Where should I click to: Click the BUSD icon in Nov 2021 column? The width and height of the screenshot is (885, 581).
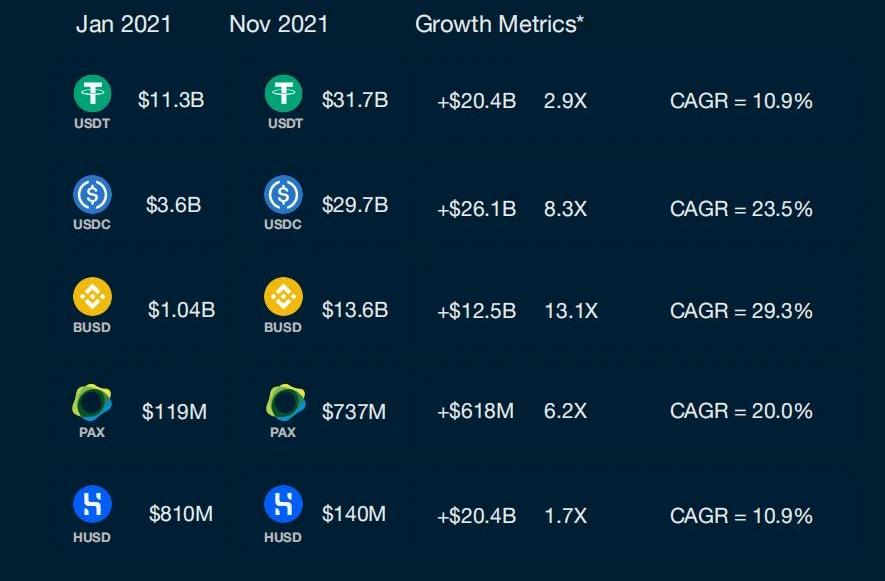283,297
